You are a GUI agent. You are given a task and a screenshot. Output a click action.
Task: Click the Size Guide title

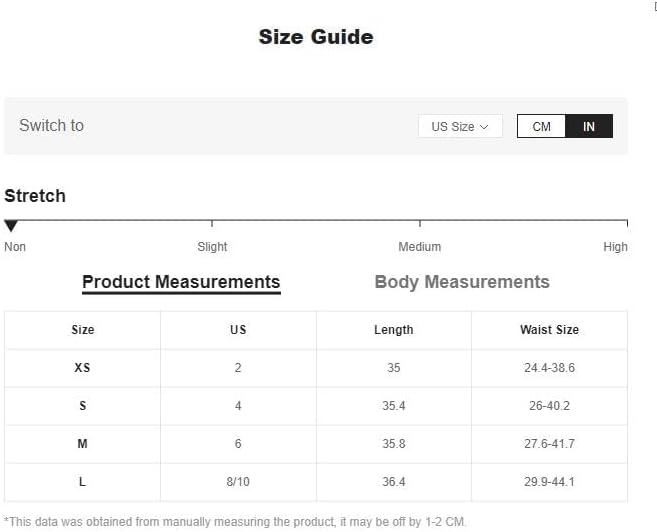[316, 38]
